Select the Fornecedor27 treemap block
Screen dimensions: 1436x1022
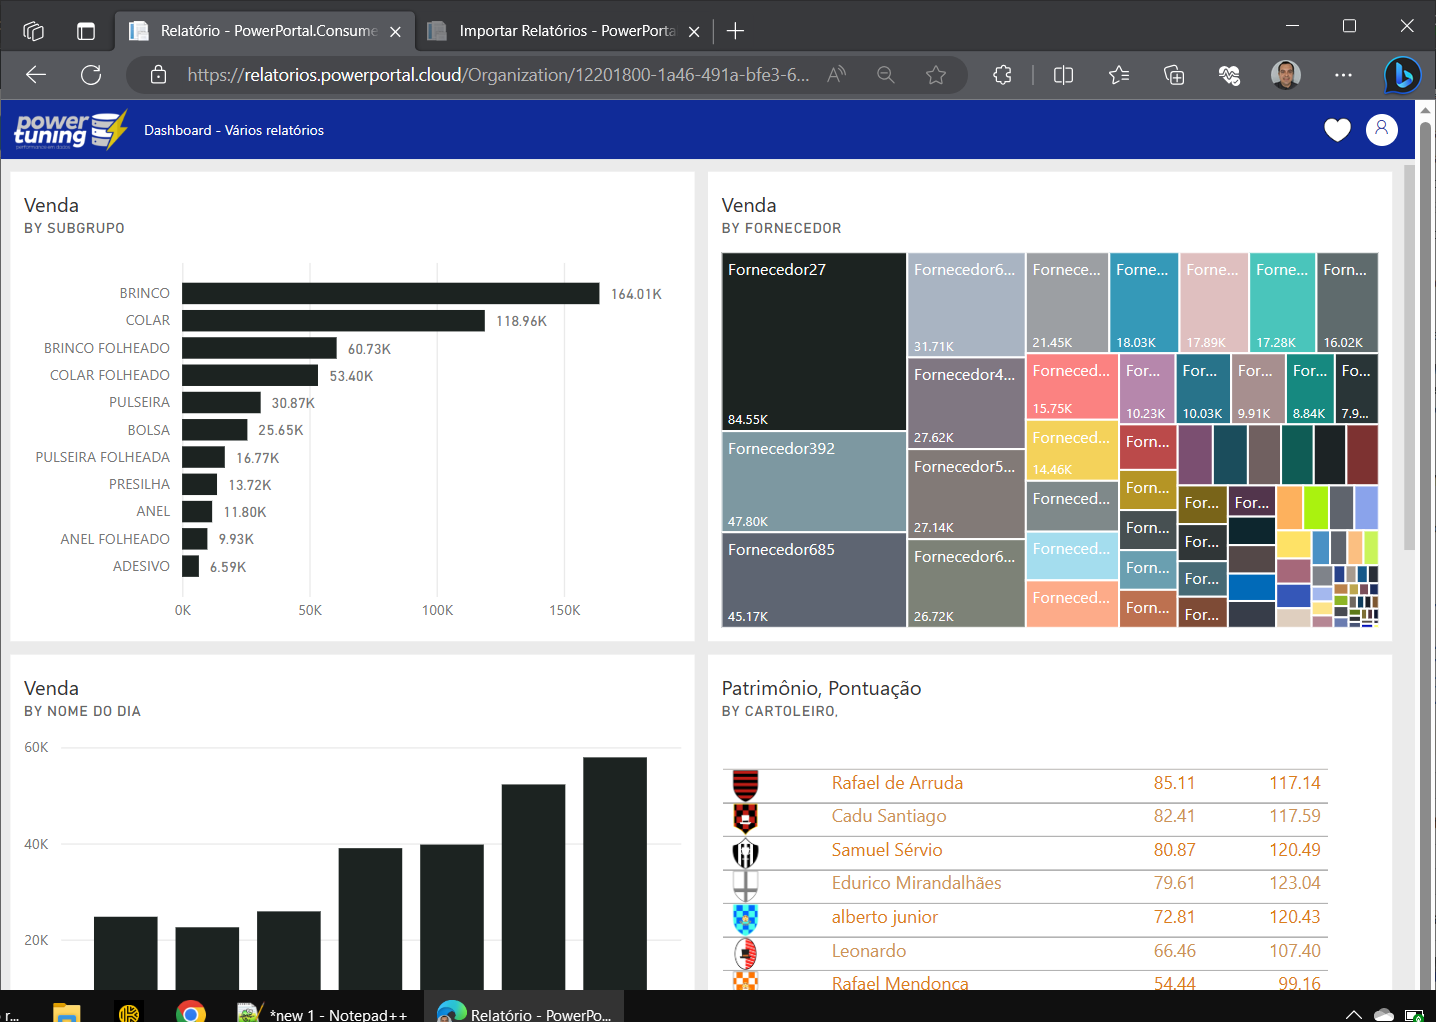coord(813,341)
